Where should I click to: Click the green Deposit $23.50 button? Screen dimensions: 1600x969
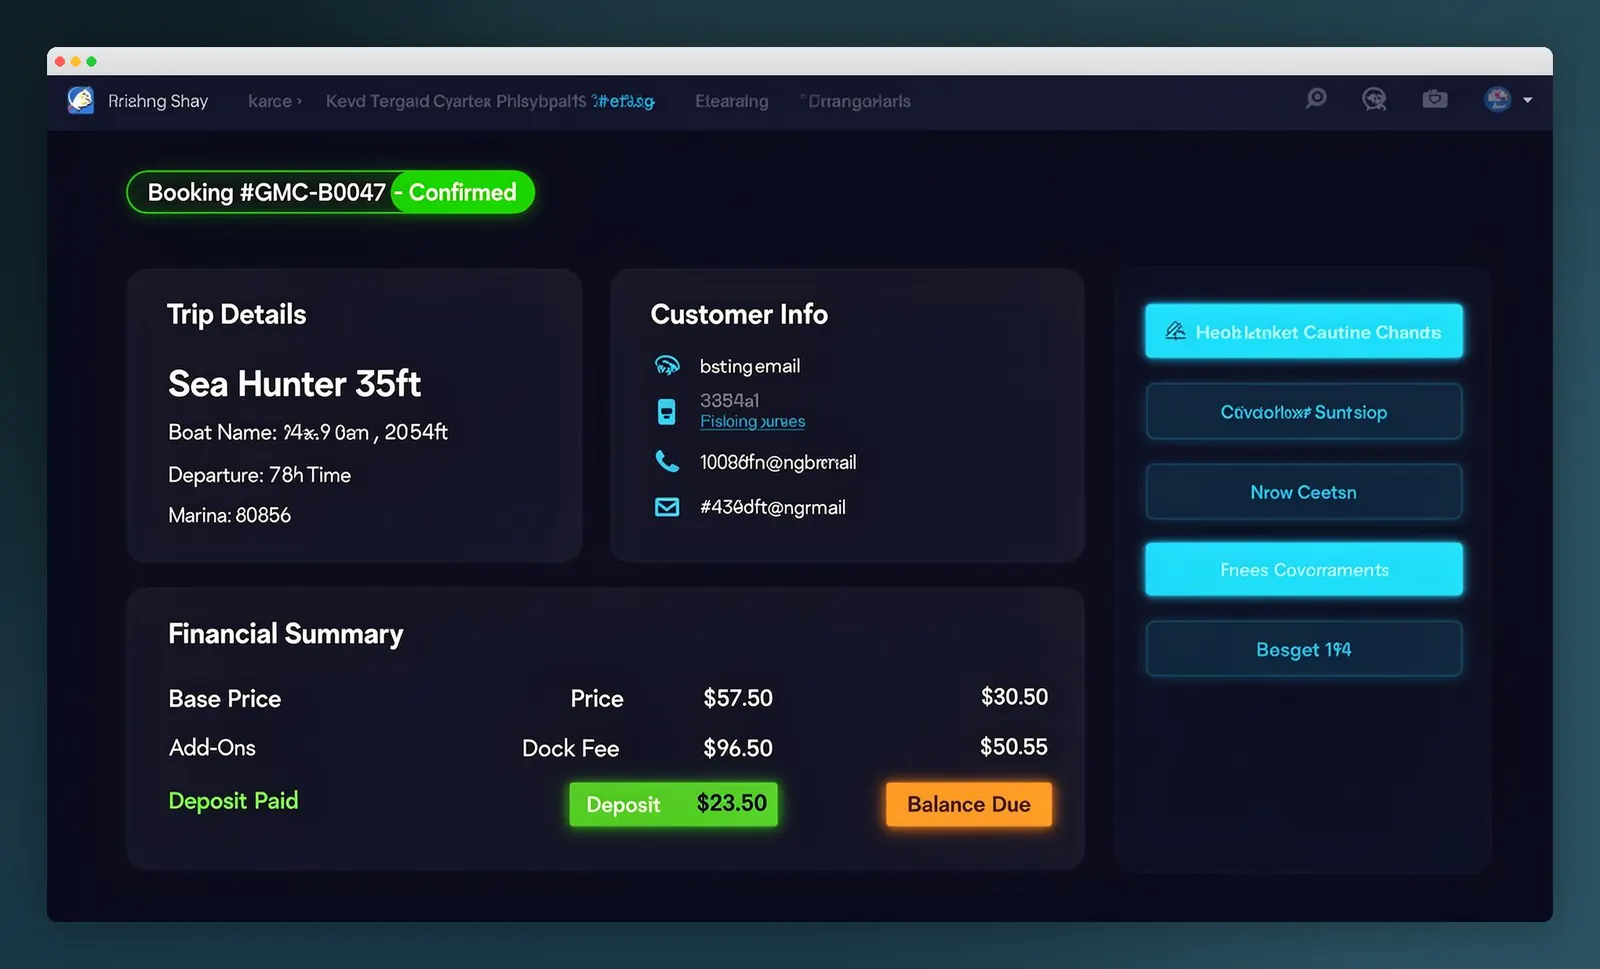coord(673,804)
